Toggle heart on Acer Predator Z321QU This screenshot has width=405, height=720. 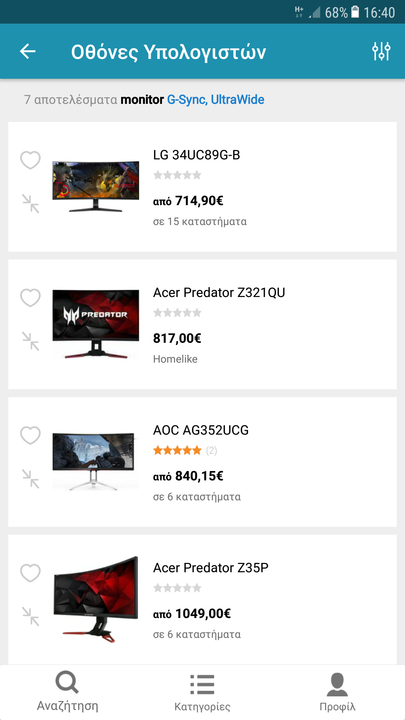tap(30, 298)
